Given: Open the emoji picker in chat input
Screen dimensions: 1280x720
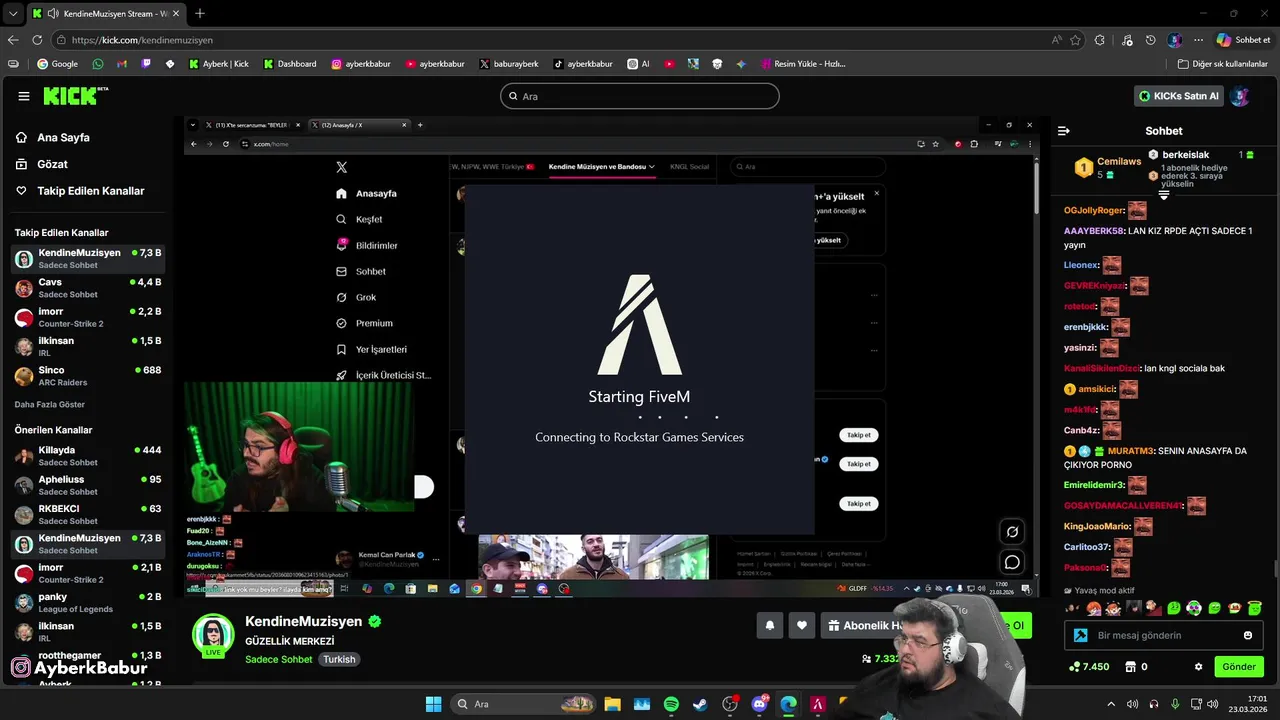Looking at the screenshot, I should click(1248, 635).
